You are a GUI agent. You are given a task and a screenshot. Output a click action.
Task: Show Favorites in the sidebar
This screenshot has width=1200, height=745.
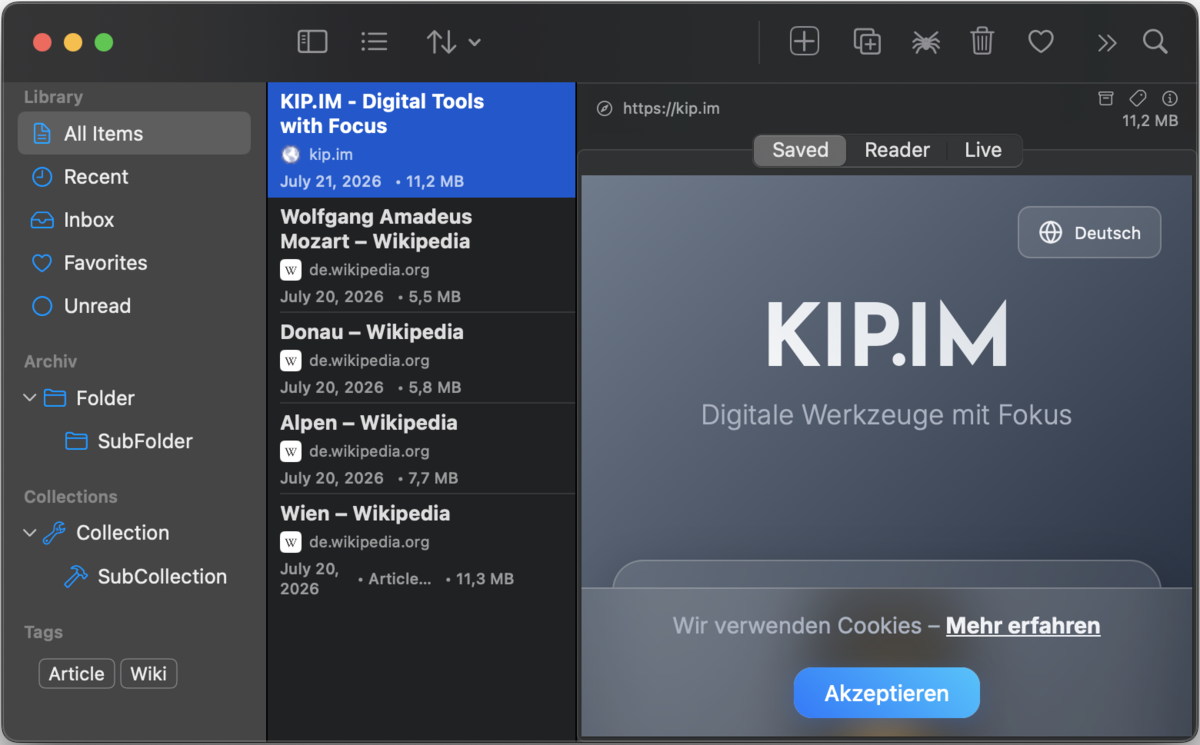(134, 263)
